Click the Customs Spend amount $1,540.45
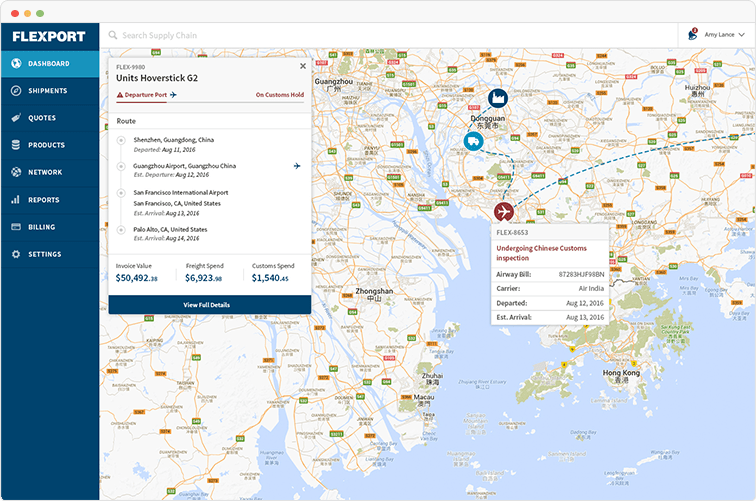 click(270, 278)
